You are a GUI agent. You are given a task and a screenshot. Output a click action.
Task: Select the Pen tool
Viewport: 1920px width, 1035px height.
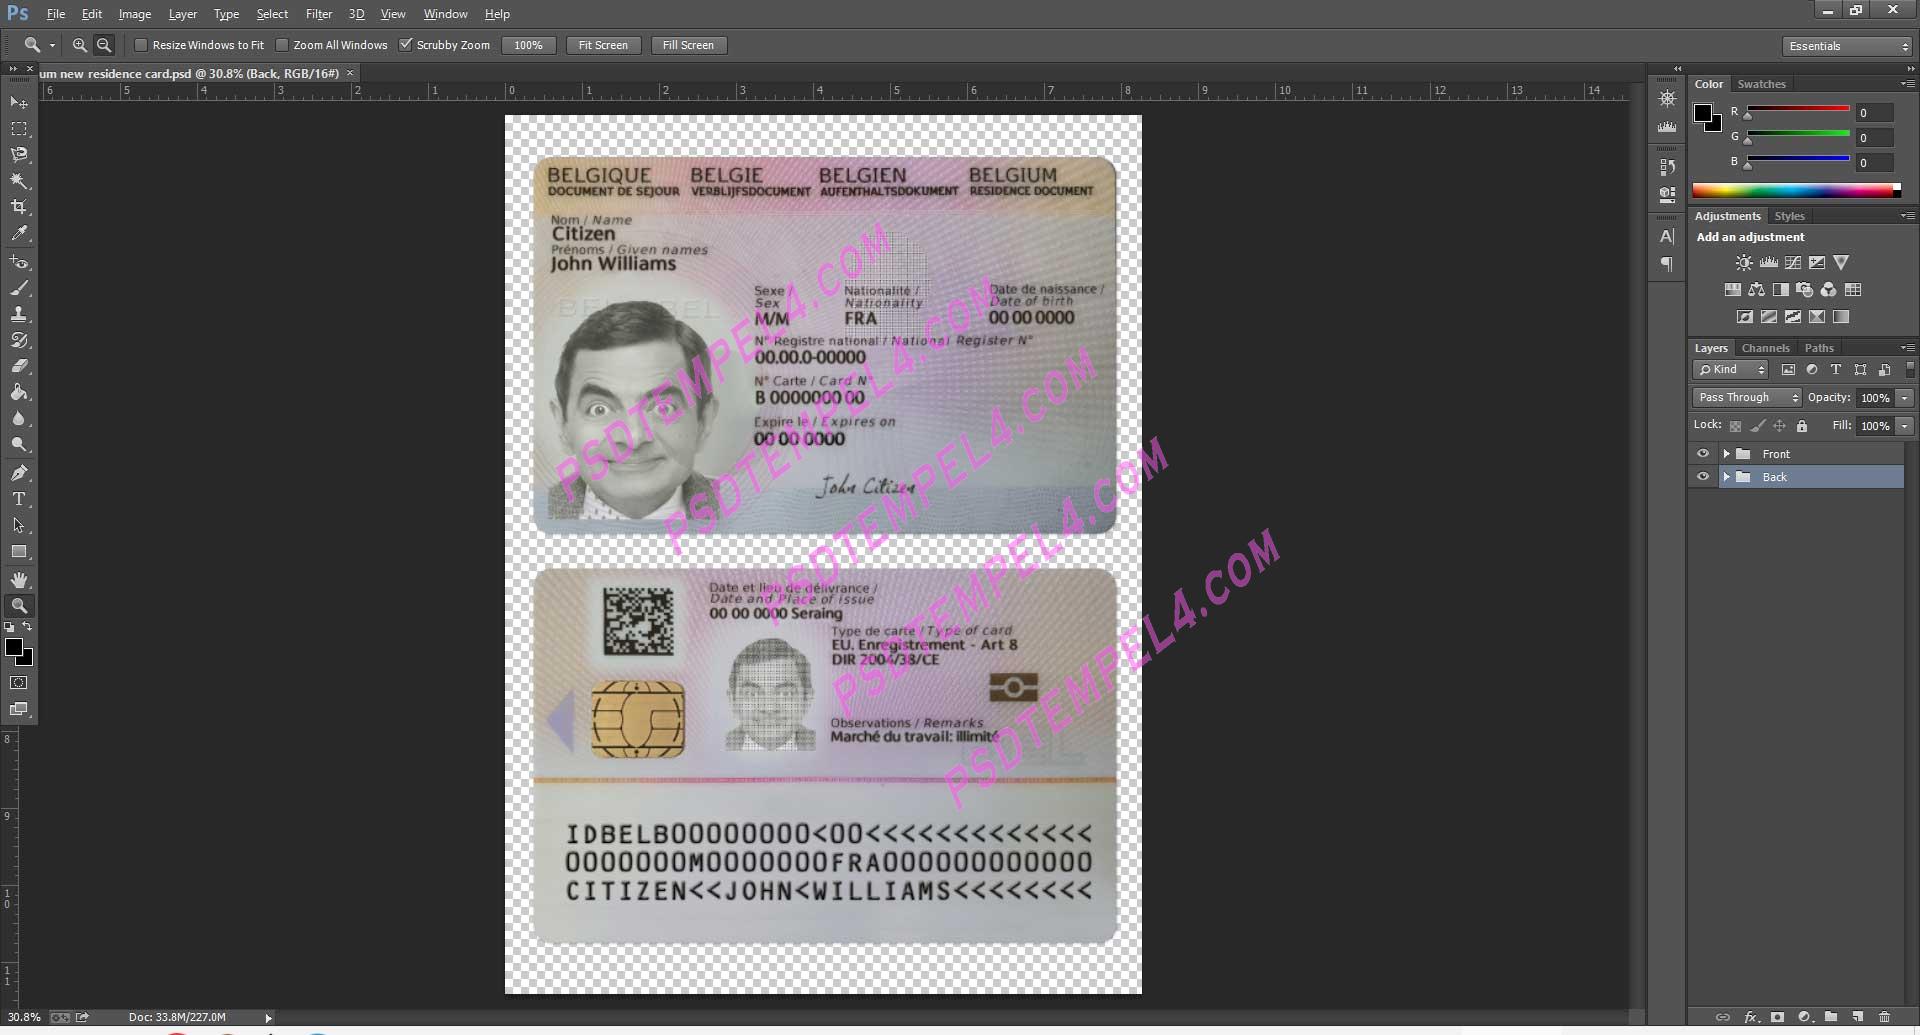pos(19,473)
